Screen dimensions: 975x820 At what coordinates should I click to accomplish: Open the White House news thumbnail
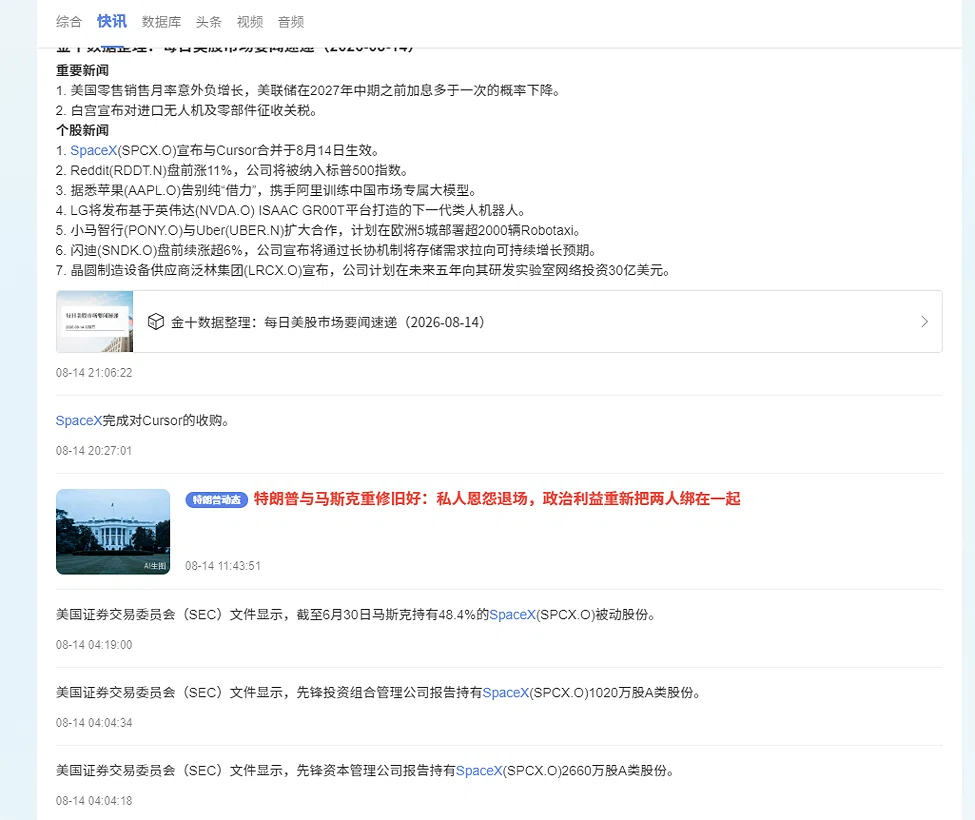(113, 532)
